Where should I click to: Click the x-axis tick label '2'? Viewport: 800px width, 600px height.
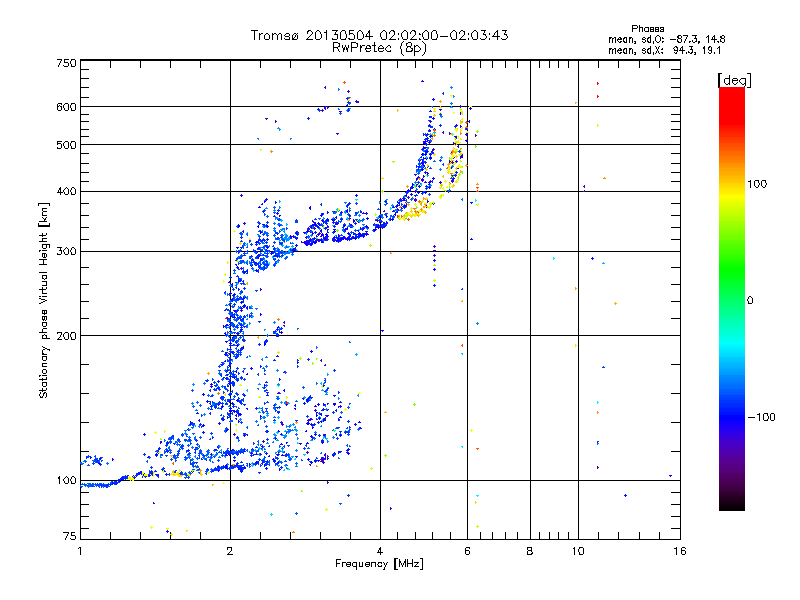coord(230,551)
